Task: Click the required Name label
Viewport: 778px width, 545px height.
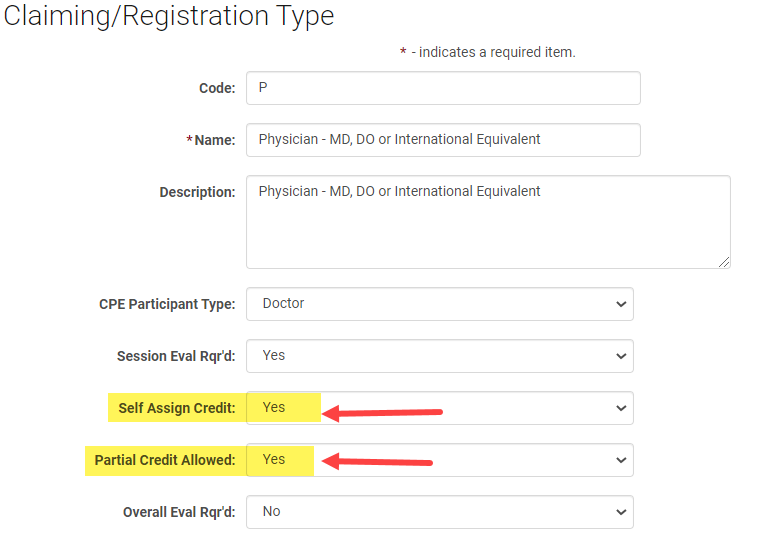Action: (212, 140)
